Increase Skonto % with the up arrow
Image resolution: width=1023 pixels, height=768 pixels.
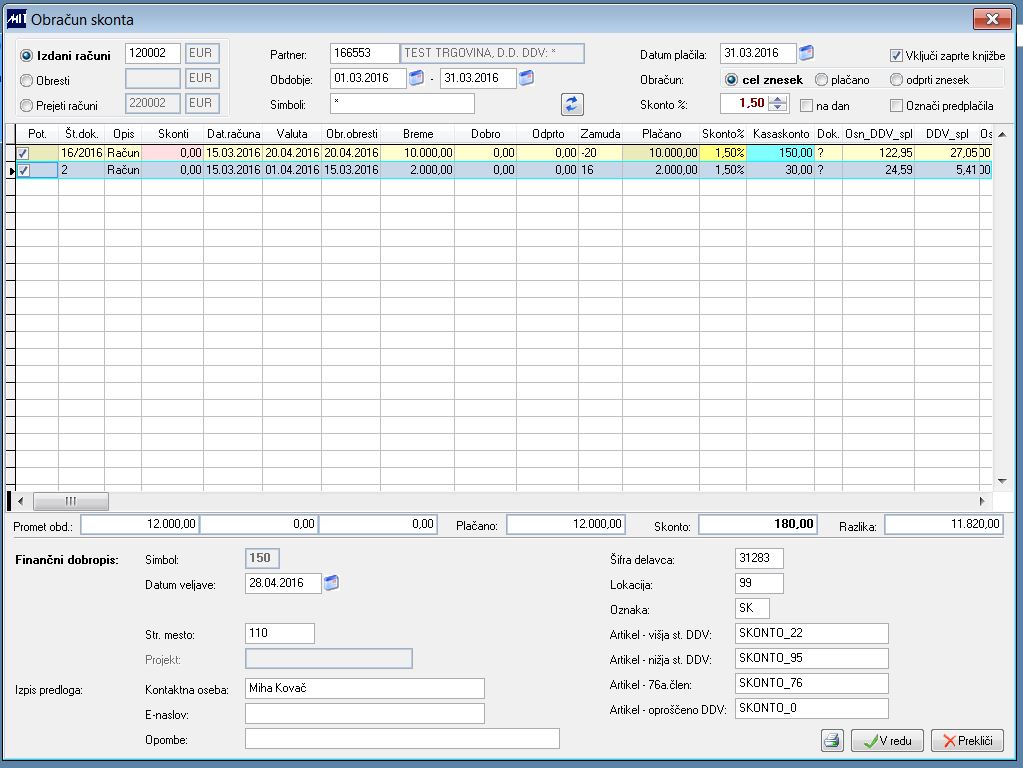point(777,100)
